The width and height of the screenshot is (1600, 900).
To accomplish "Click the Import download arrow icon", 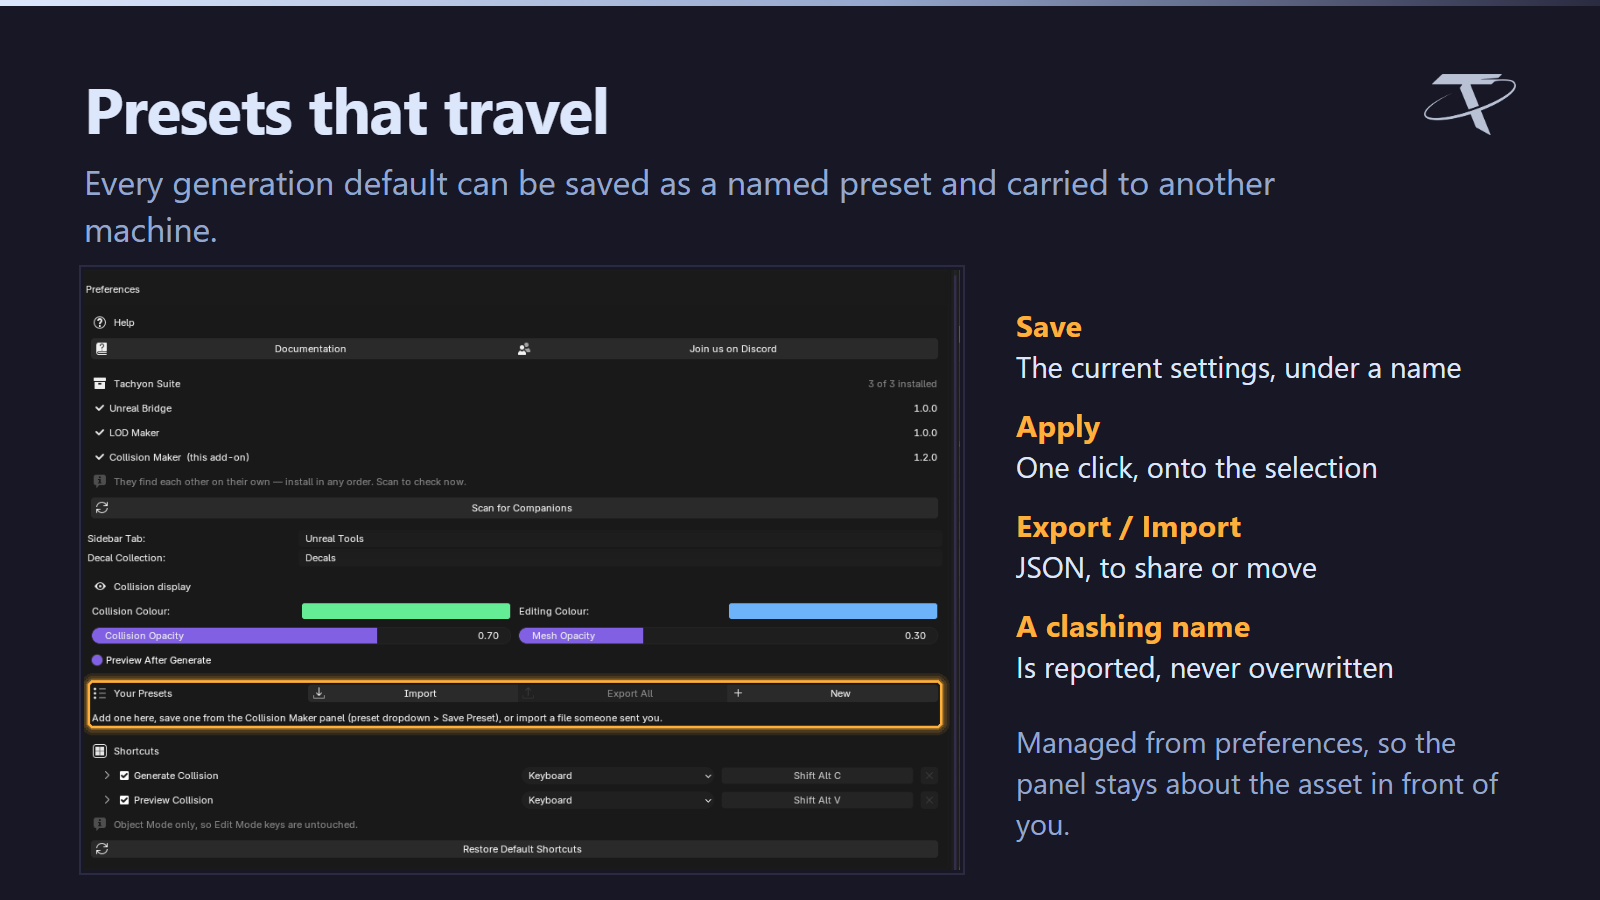I will point(319,693).
